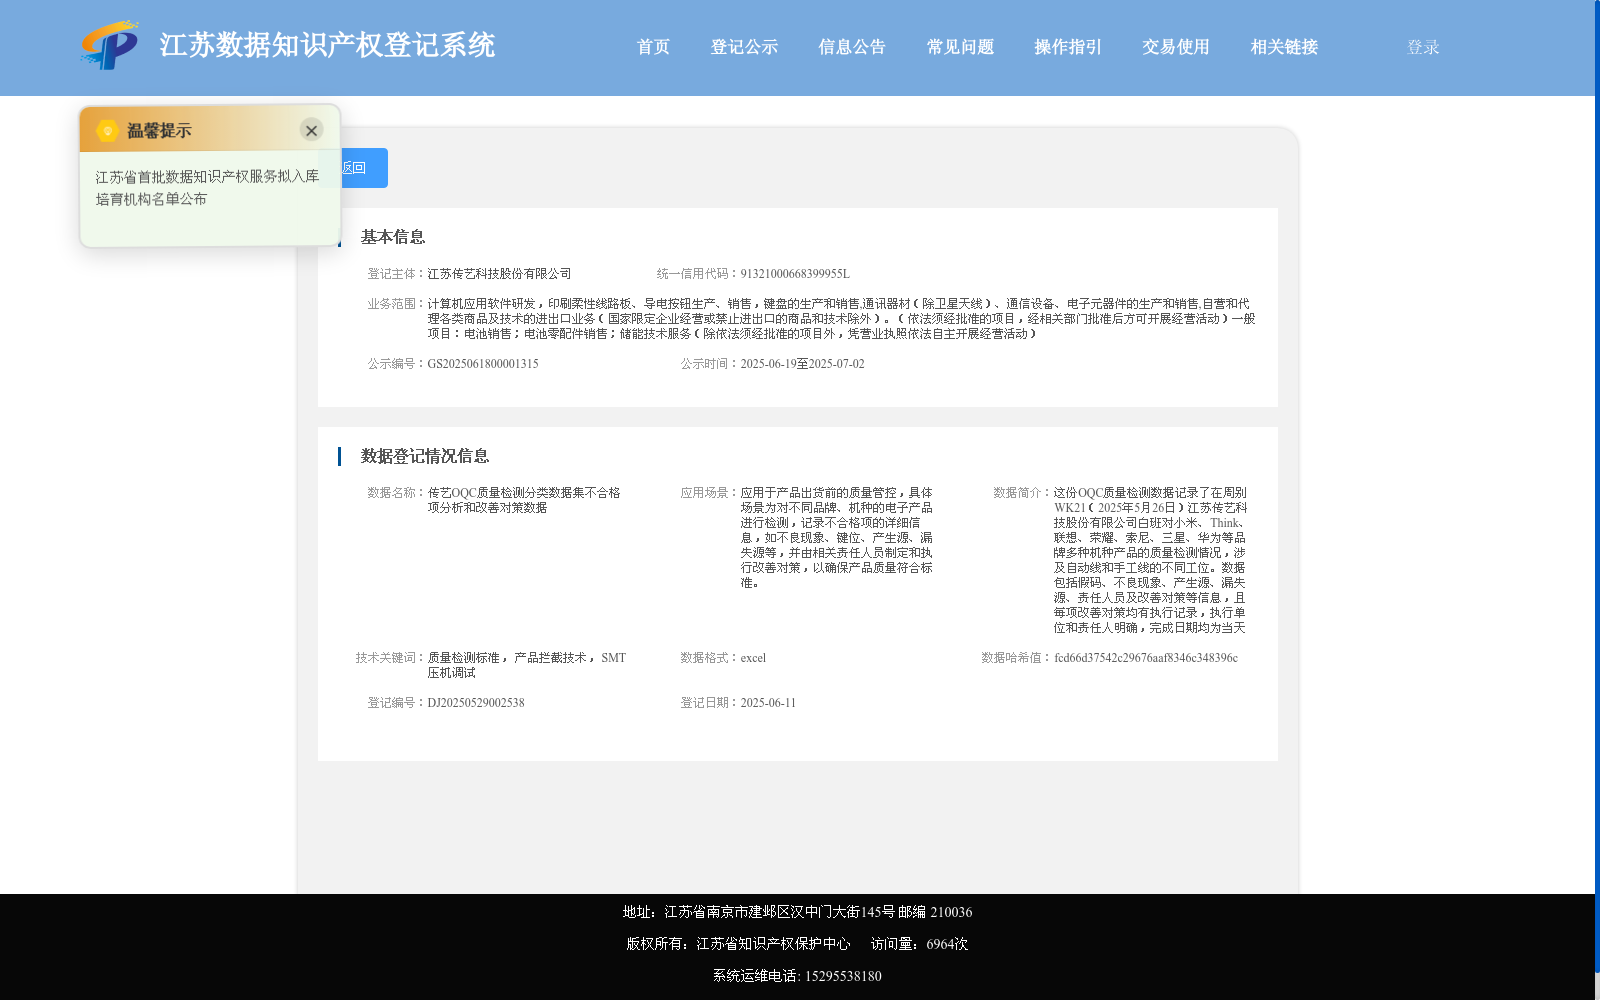Click the 基本信息 section heading
Image resolution: width=1600 pixels, height=1000 pixels.
(393, 237)
